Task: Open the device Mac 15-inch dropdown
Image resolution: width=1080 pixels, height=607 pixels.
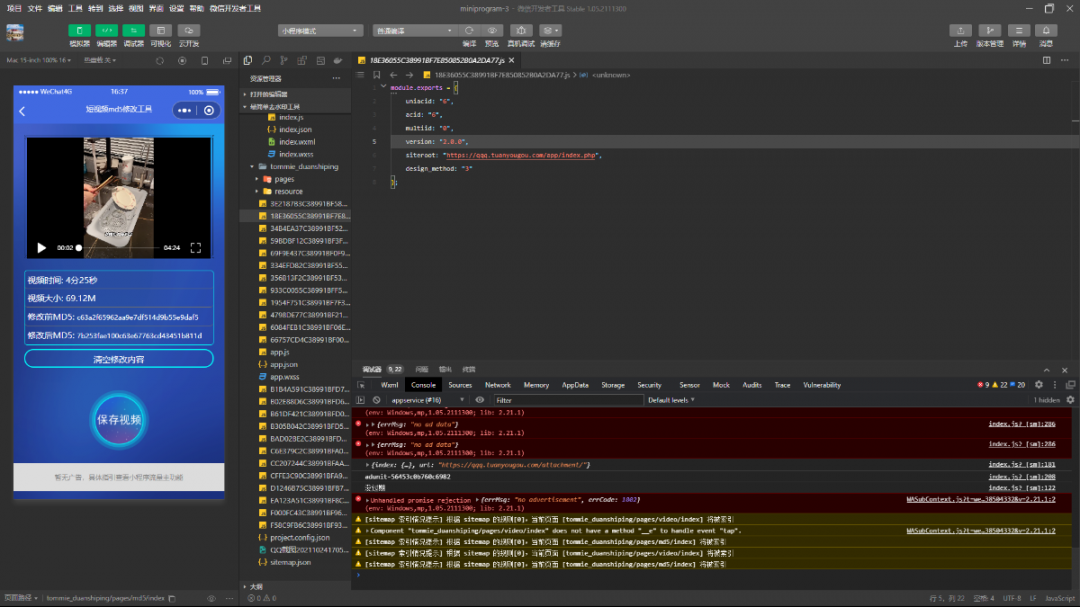Action: (x=39, y=60)
